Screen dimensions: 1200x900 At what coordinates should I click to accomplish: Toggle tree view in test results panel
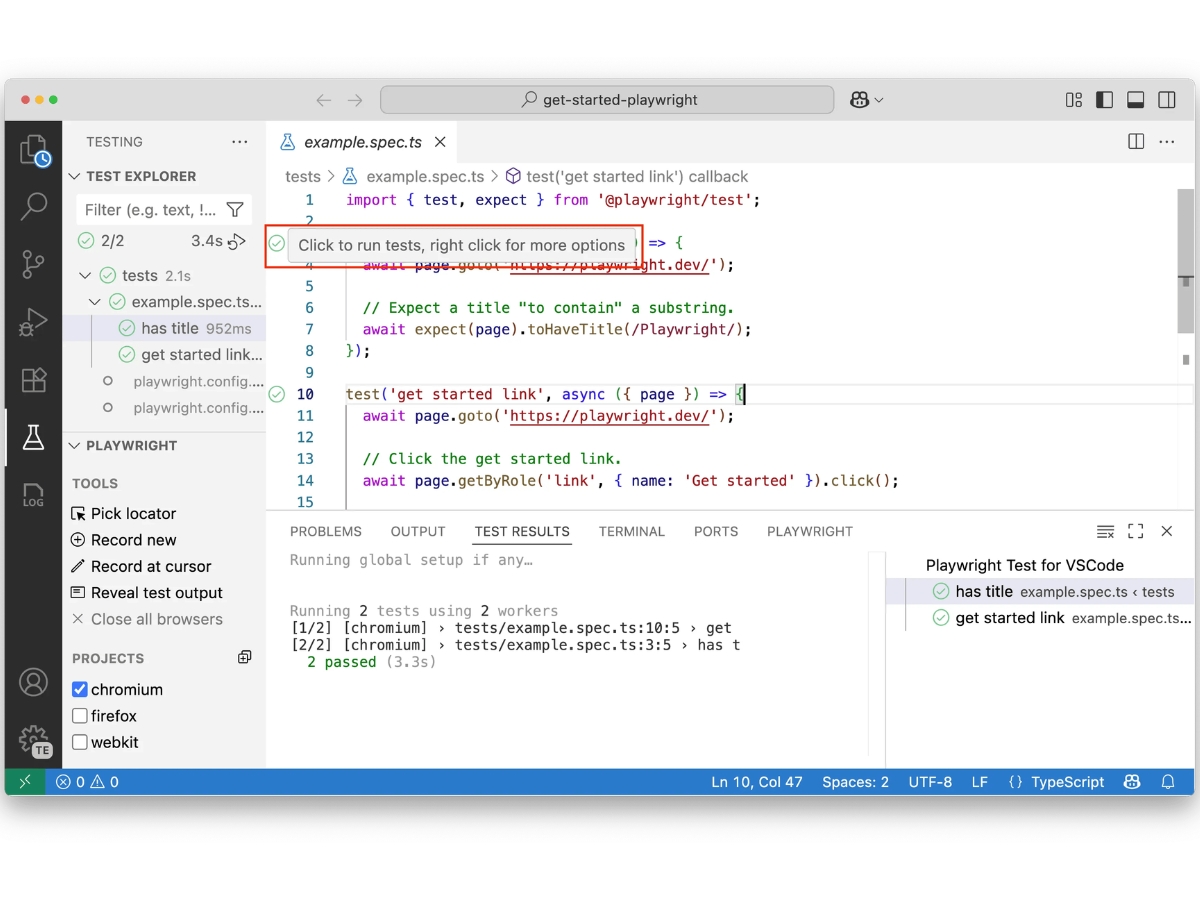click(x=1105, y=532)
